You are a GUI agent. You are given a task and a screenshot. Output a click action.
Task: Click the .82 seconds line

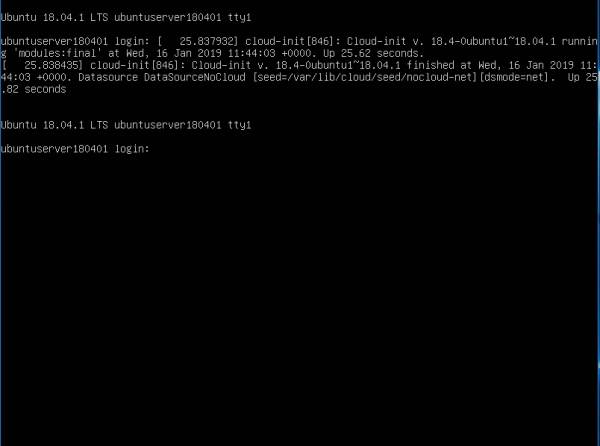34,89
